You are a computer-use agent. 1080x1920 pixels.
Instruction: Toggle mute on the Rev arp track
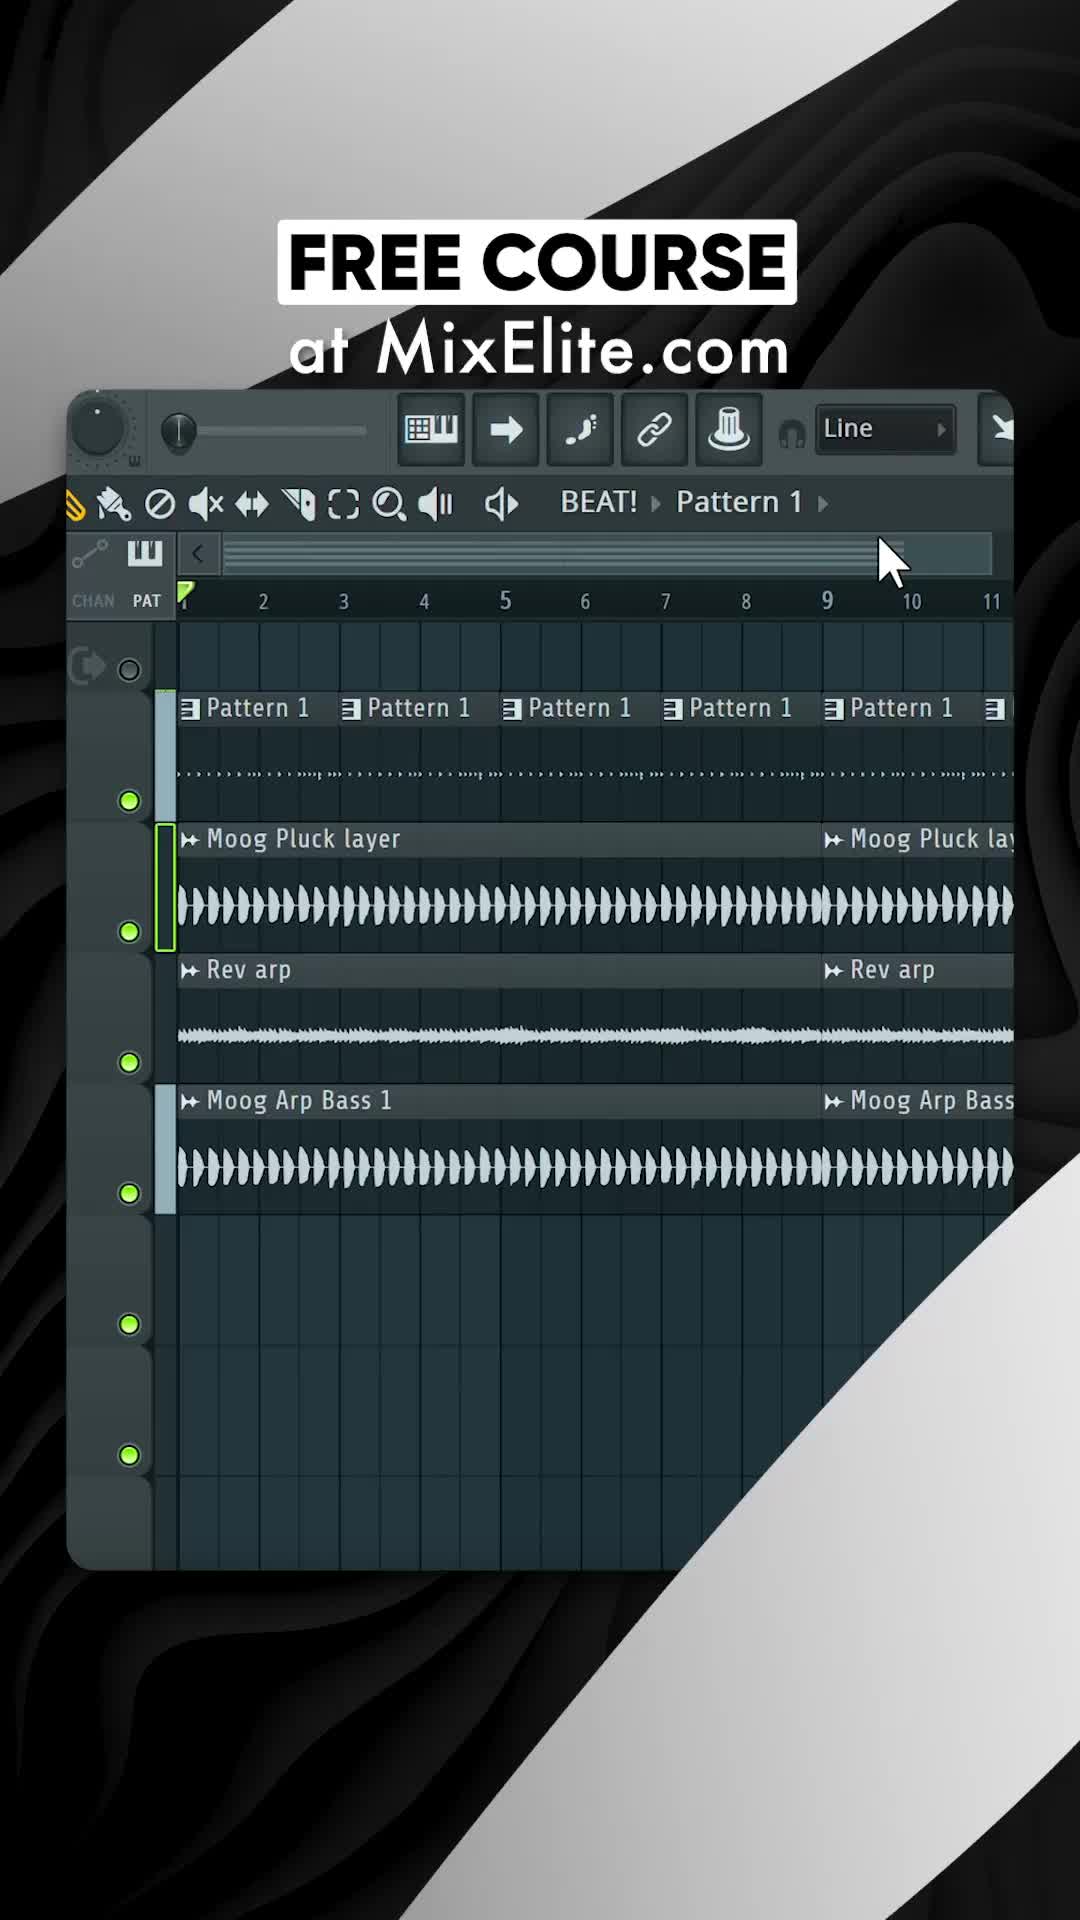(129, 1063)
